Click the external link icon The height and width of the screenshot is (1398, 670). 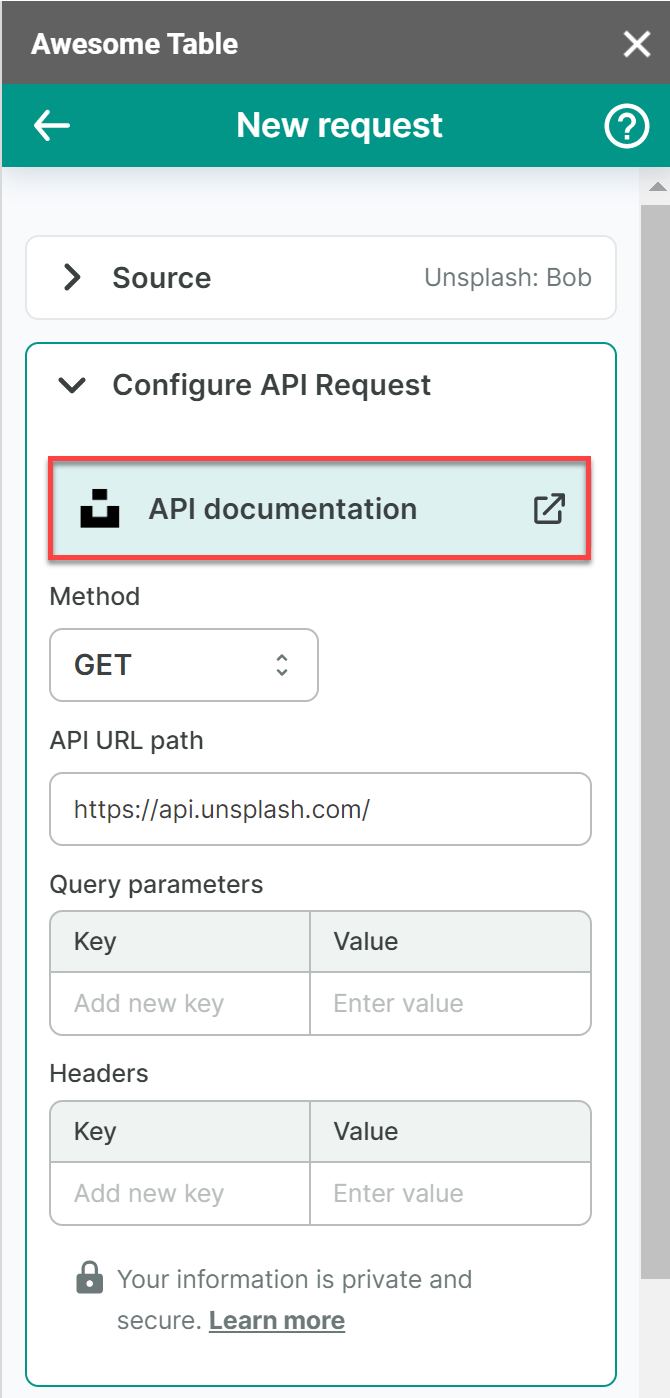549,509
